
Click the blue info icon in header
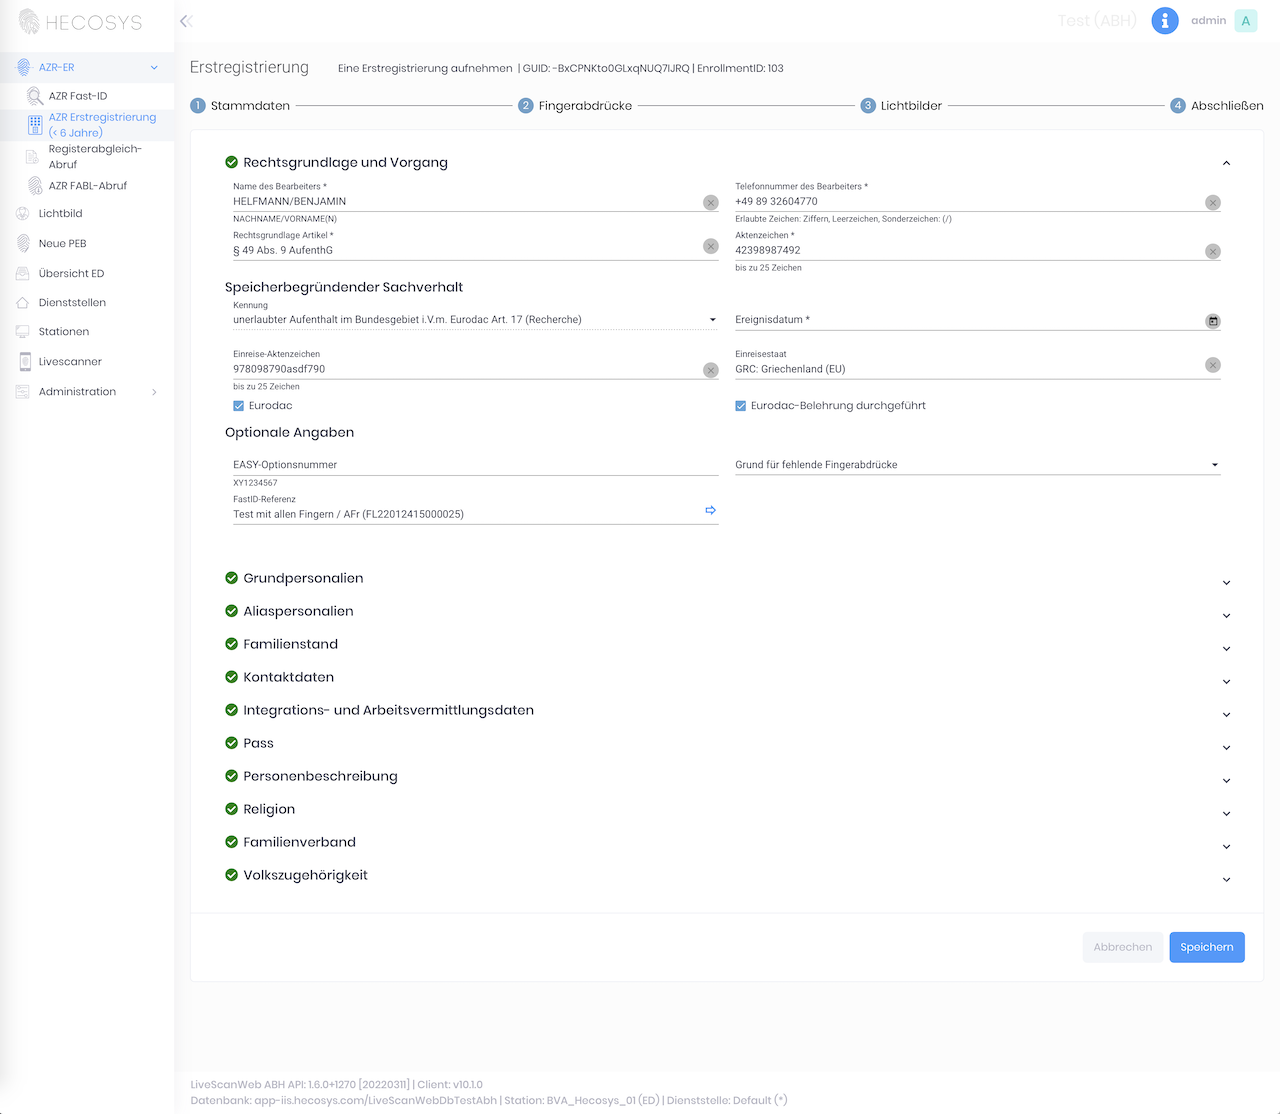(1164, 21)
